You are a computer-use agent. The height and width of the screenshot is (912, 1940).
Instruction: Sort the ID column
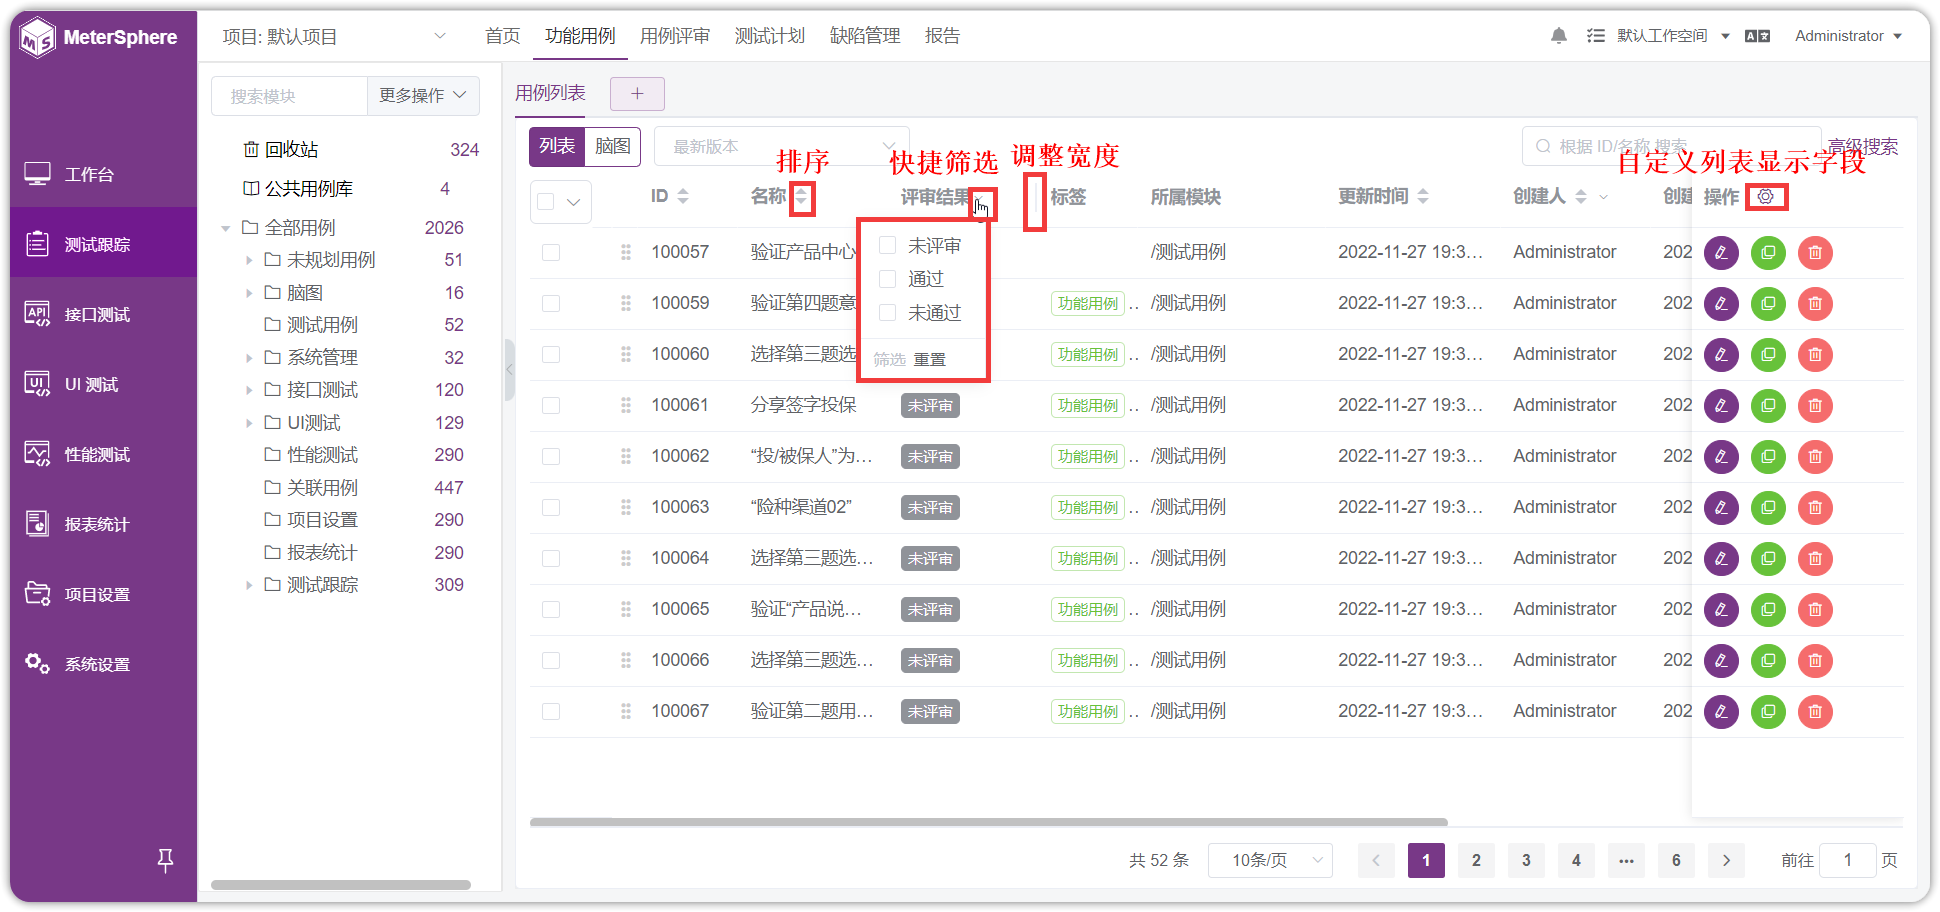coord(683,197)
